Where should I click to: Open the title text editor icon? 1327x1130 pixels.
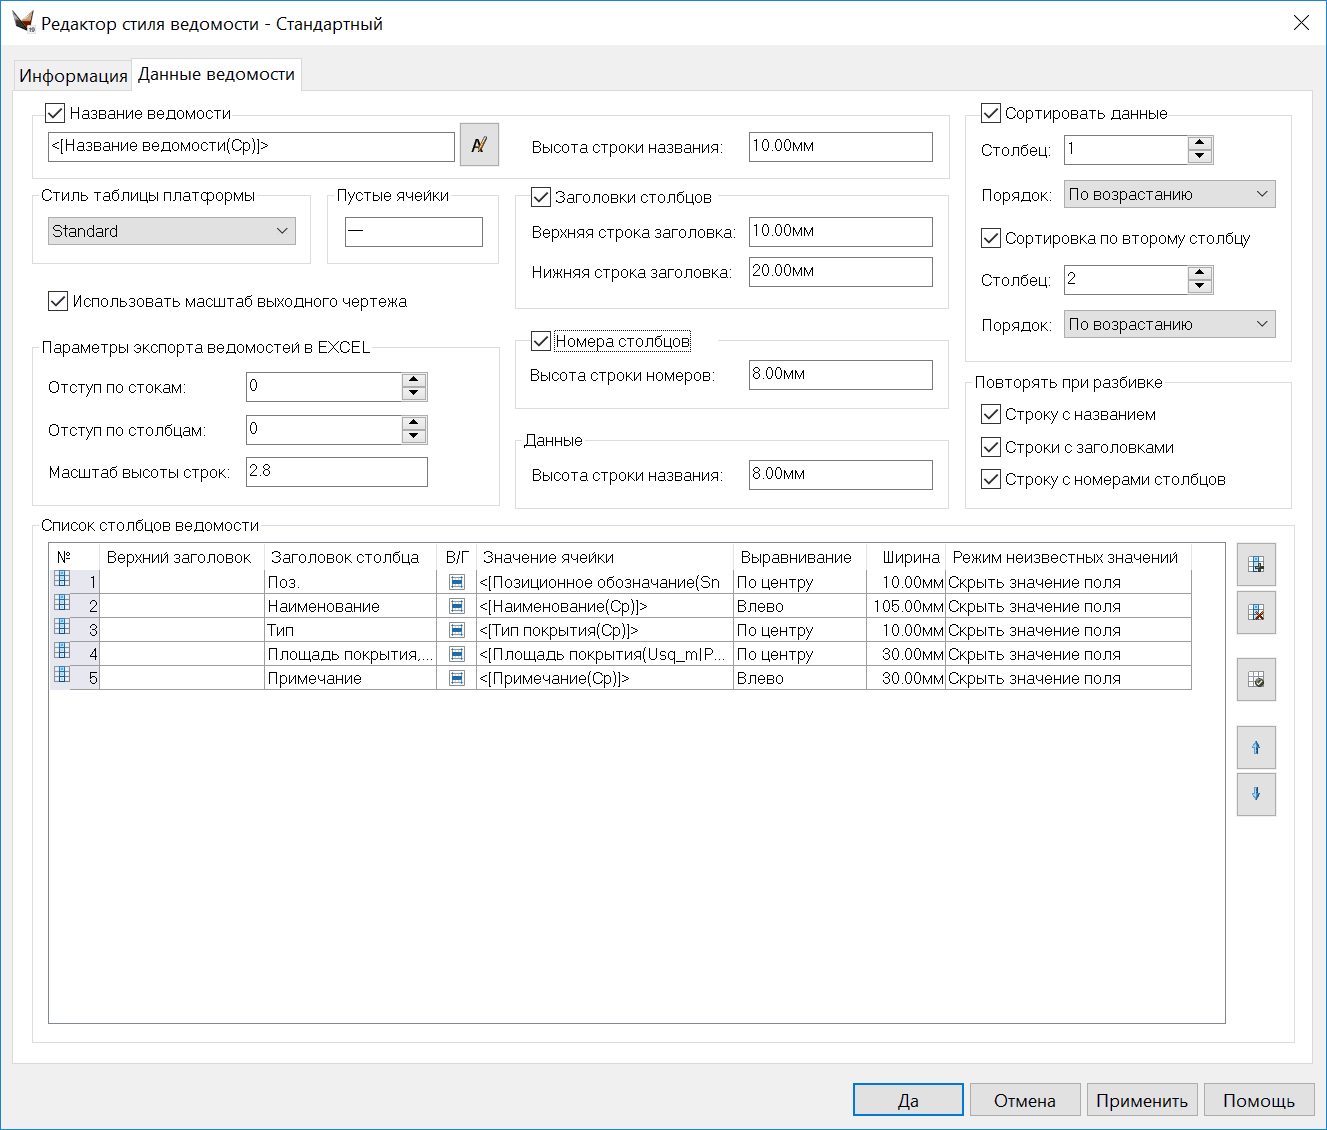click(x=479, y=145)
